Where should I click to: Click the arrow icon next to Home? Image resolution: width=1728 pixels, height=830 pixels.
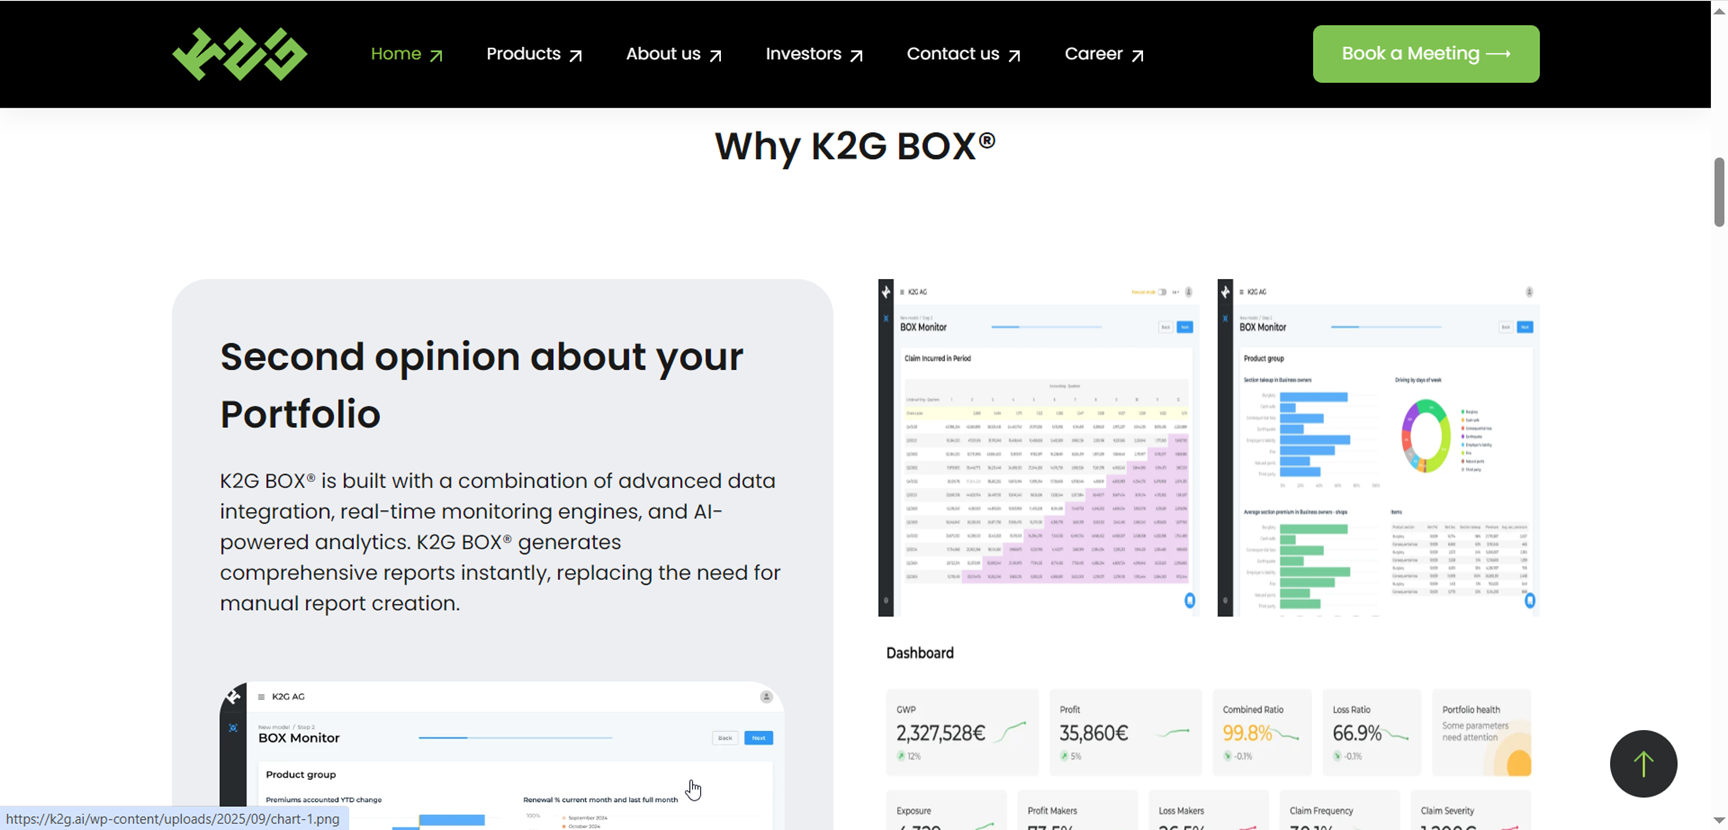point(436,56)
